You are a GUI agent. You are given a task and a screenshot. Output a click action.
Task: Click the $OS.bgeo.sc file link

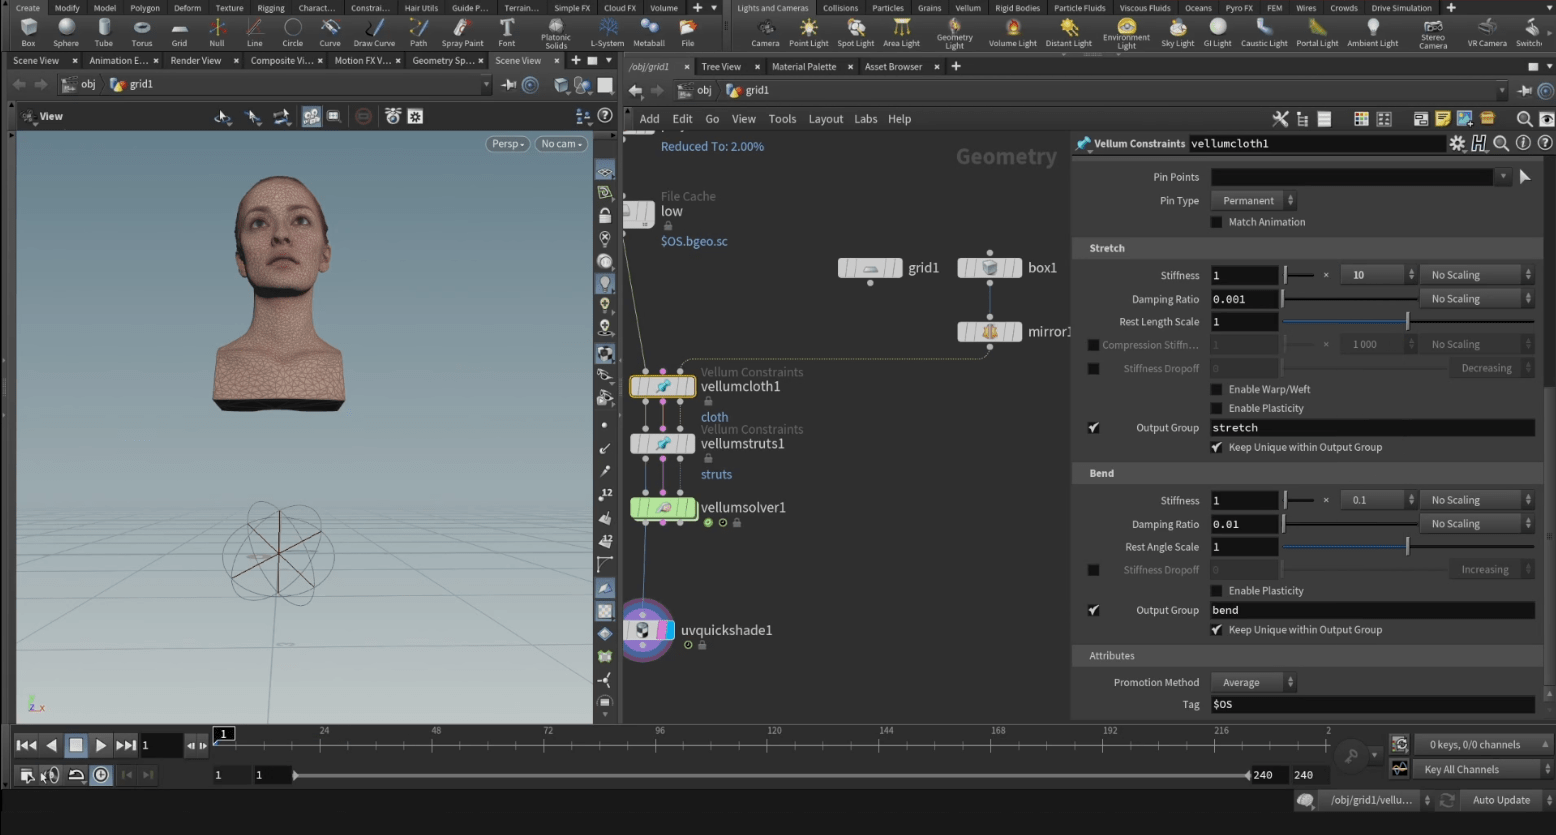tap(694, 241)
